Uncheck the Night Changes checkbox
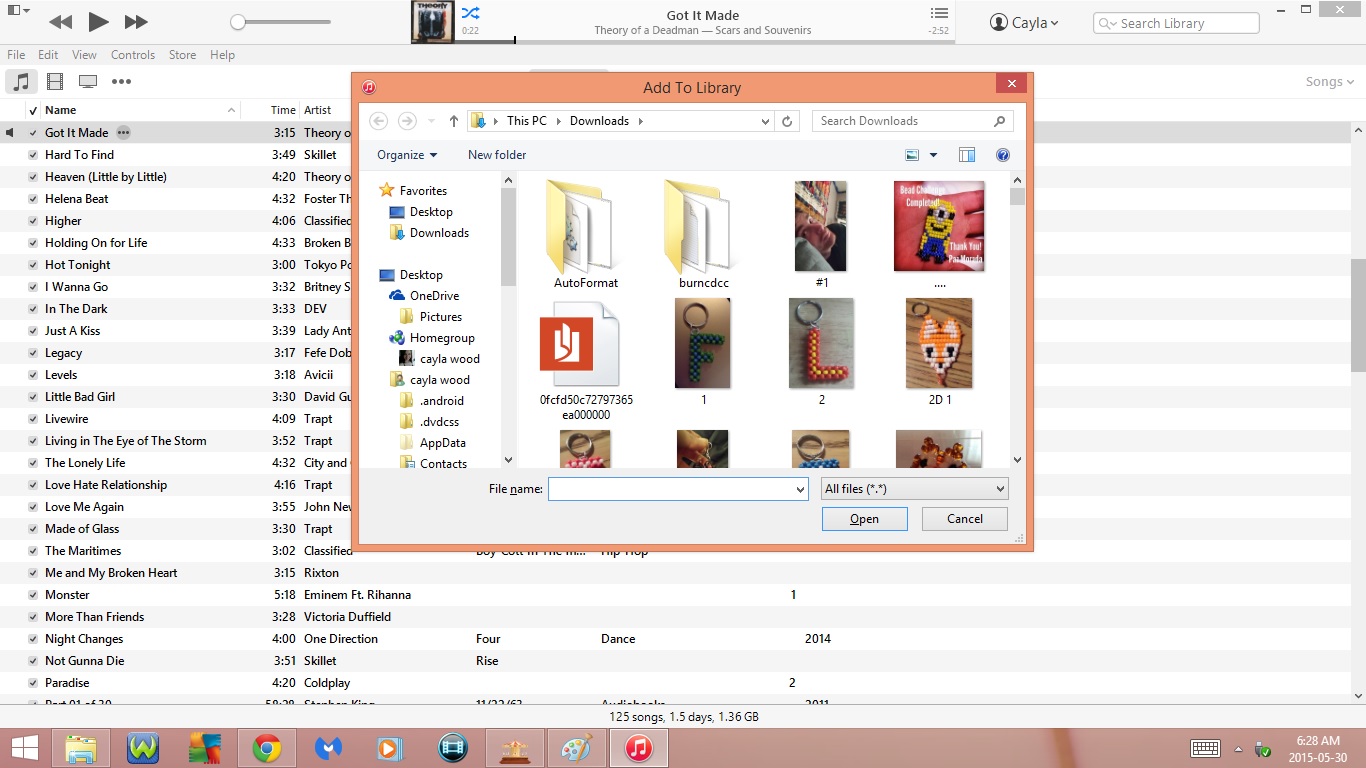The width and height of the screenshot is (1366, 768). [x=33, y=639]
